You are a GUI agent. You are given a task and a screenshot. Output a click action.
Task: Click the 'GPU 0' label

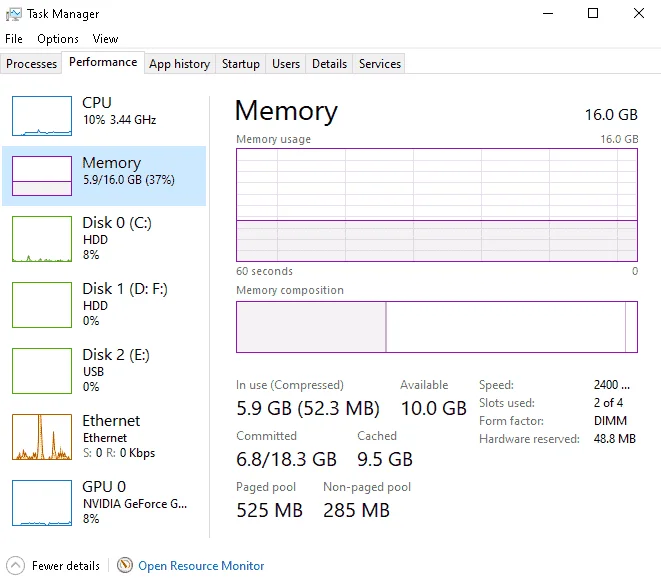(x=104, y=486)
